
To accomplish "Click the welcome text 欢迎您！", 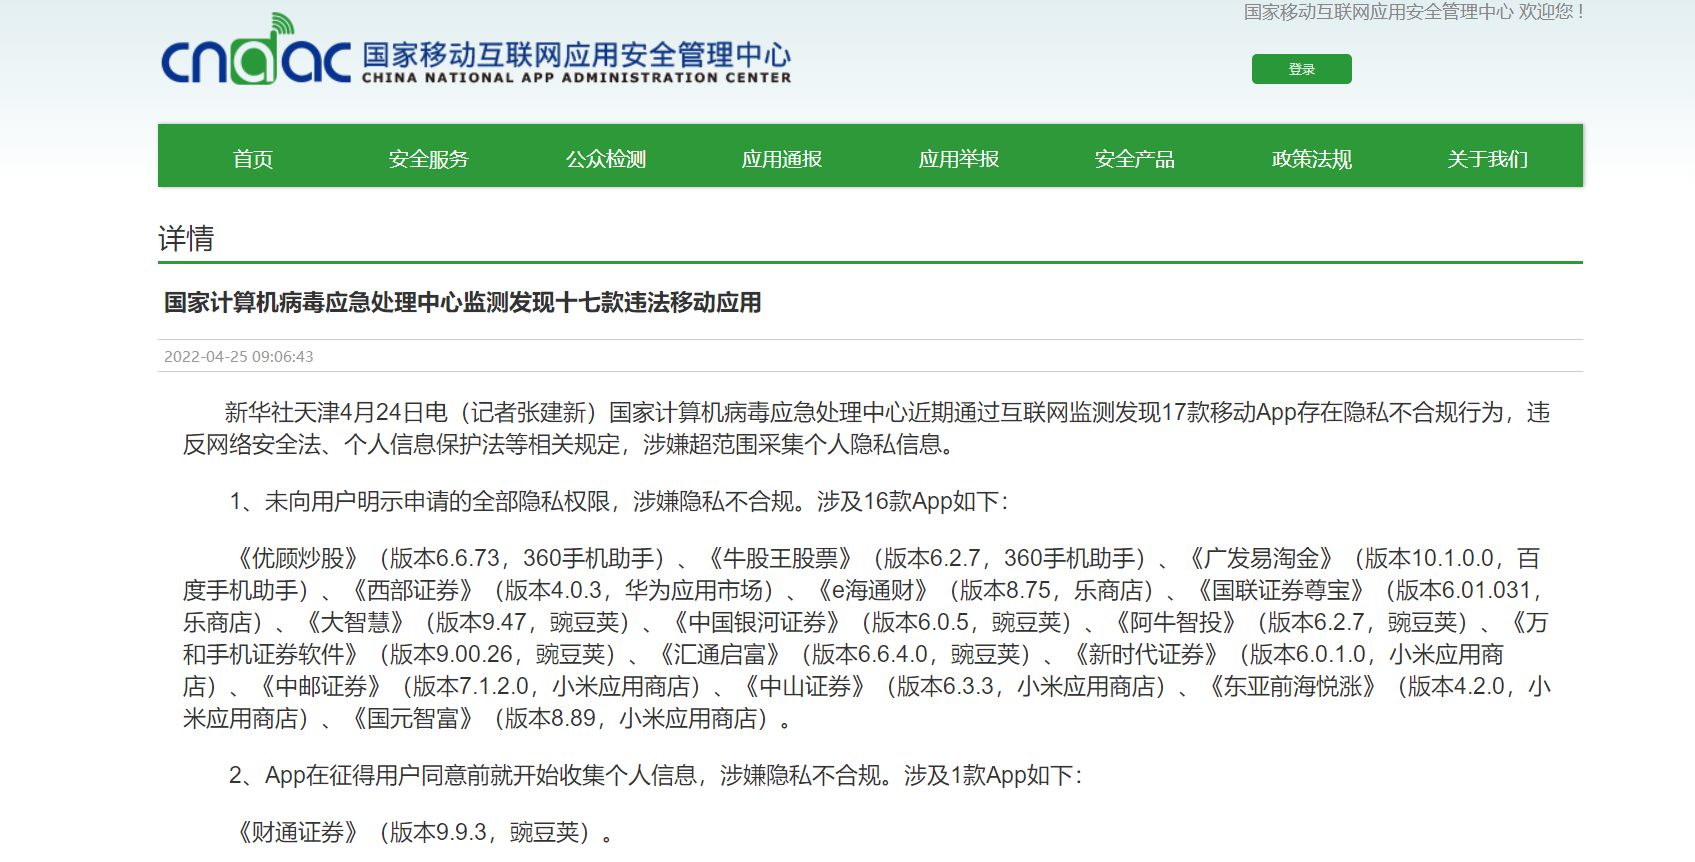I will [x=1552, y=12].
